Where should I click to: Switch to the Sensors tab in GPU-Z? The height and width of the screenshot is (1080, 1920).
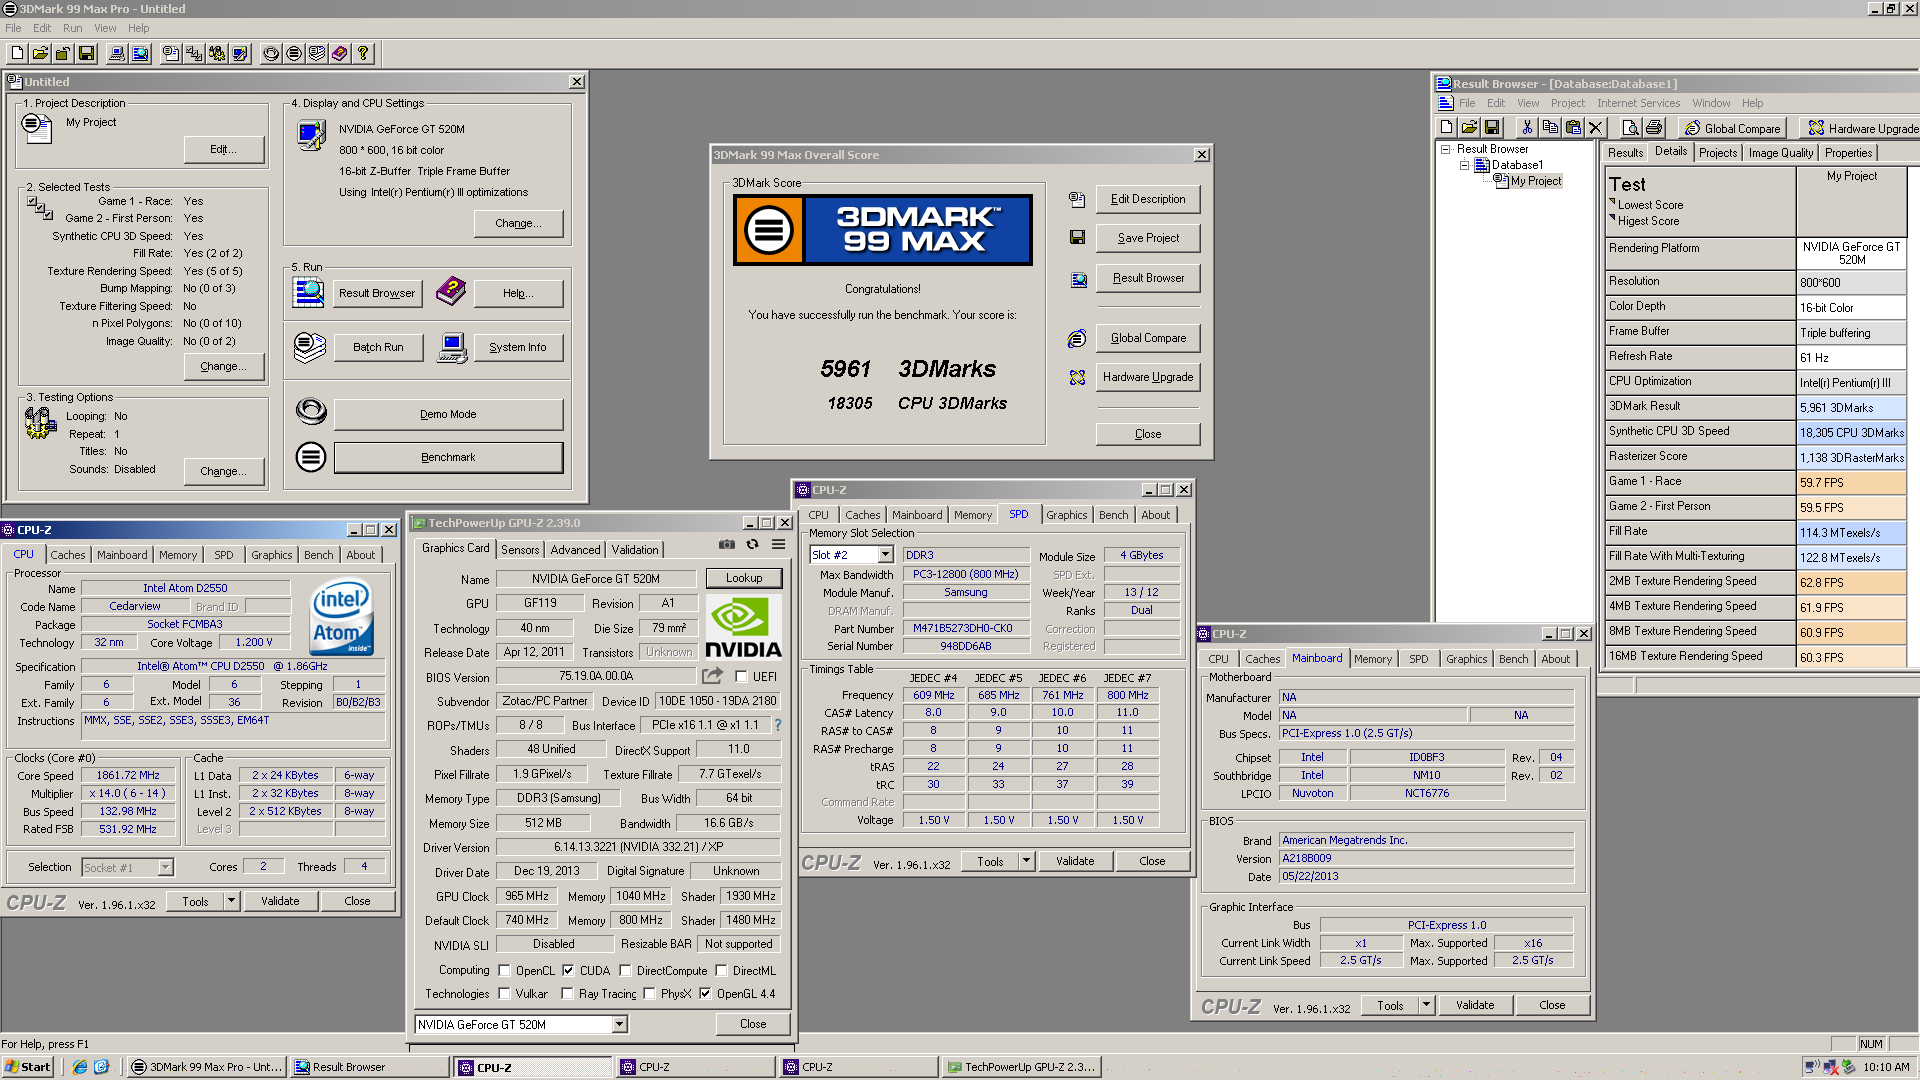click(x=520, y=549)
